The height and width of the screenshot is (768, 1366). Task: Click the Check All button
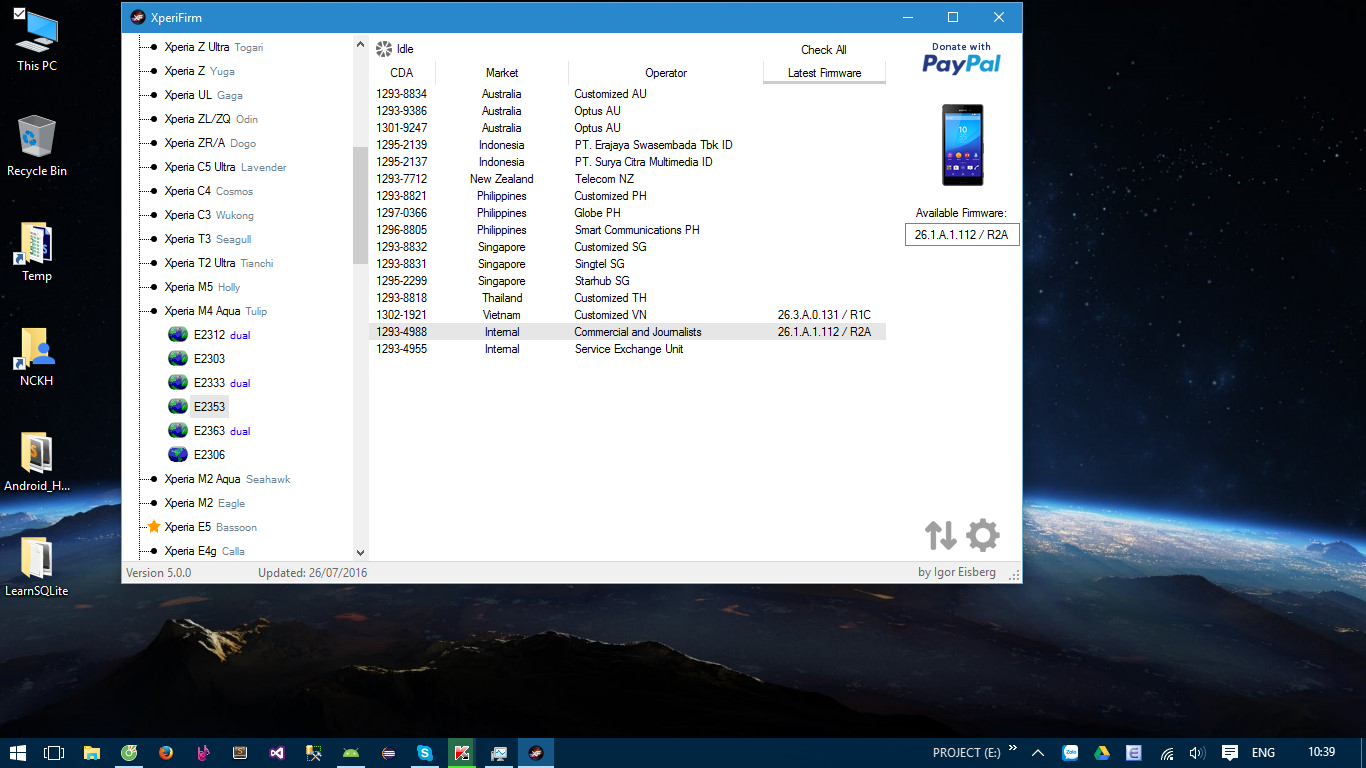(824, 50)
